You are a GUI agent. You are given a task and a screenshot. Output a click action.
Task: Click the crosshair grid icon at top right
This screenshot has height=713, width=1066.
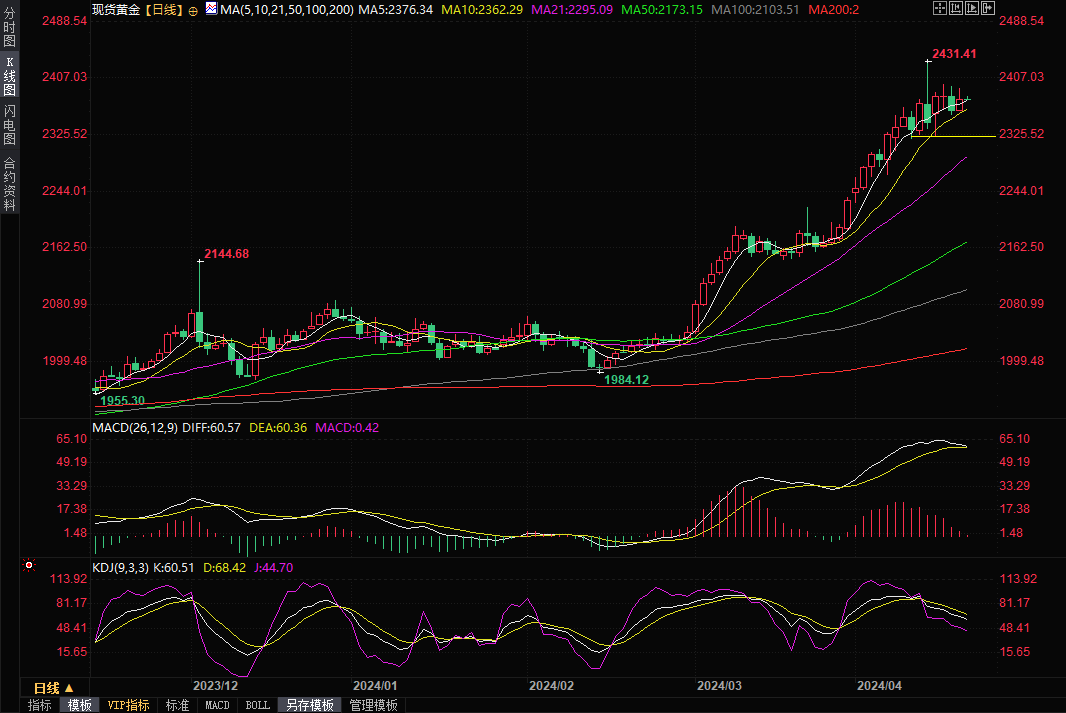939,8
